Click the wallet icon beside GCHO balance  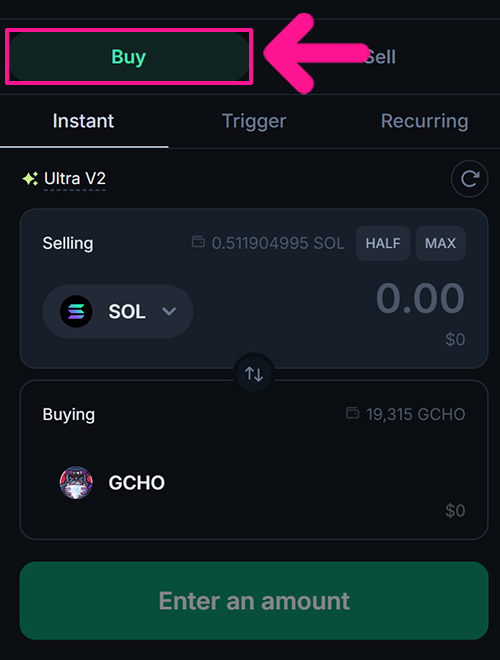[352, 413]
